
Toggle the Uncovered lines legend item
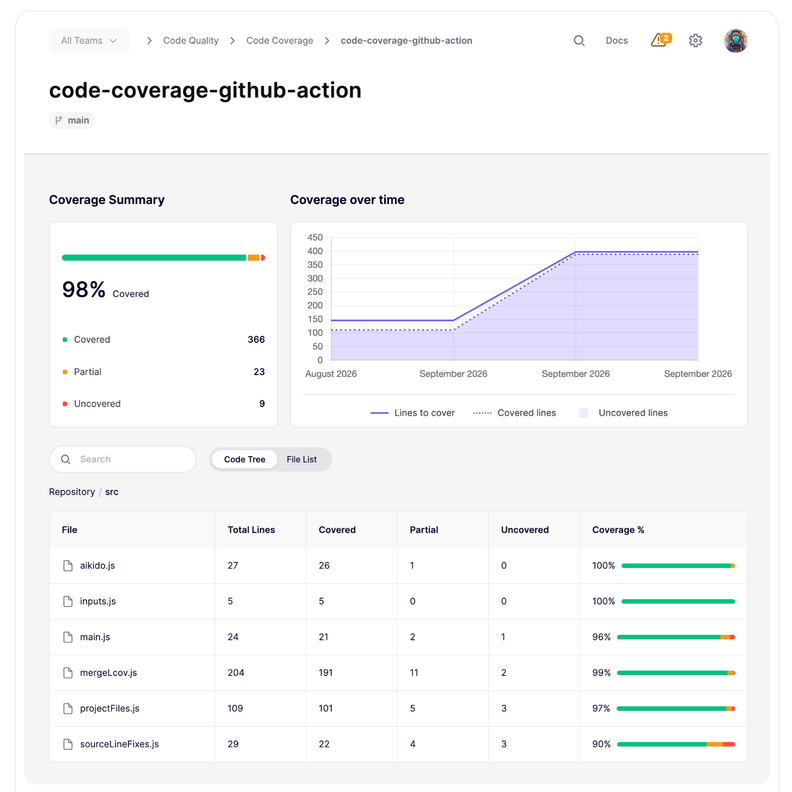point(623,413)
